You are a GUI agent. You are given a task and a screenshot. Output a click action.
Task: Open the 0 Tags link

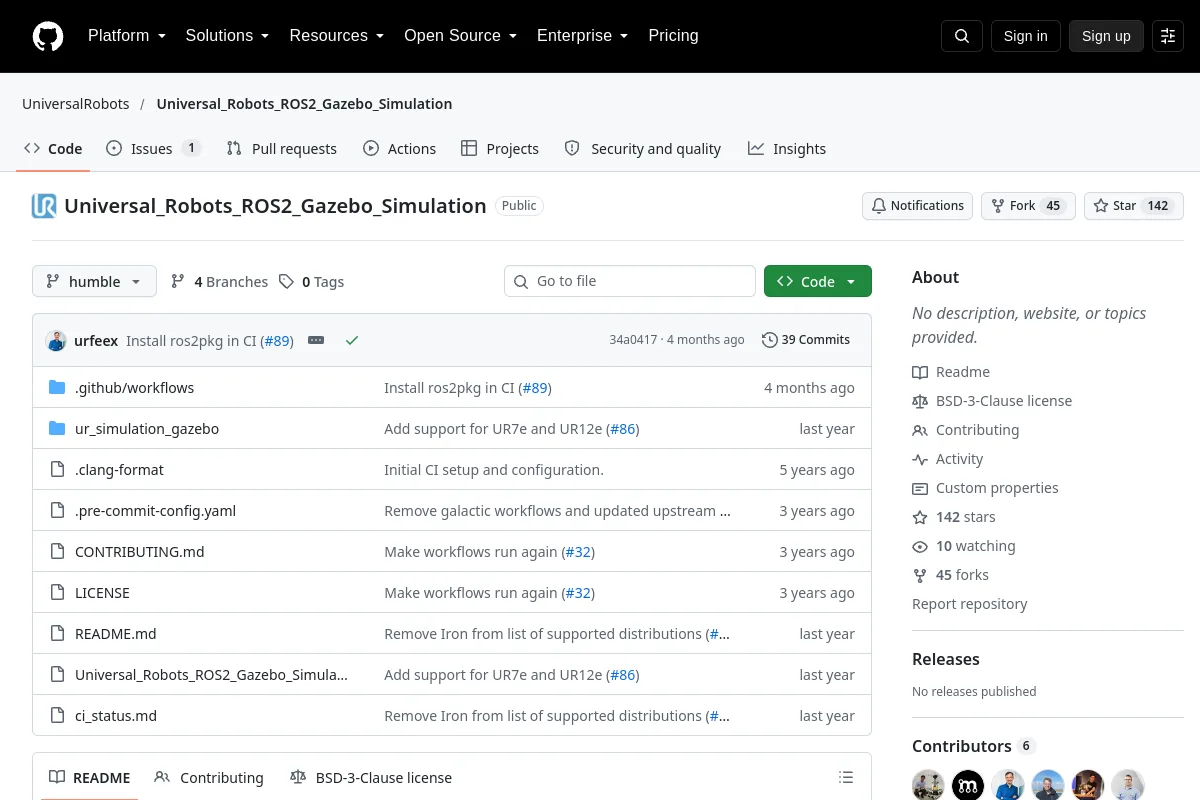311,281
